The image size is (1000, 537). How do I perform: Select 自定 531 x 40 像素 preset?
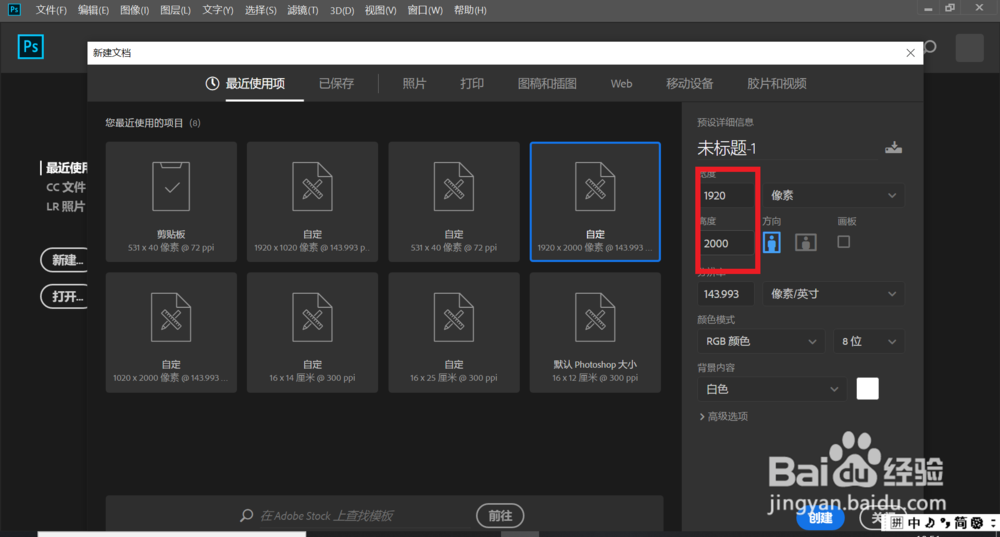(454, 202)
